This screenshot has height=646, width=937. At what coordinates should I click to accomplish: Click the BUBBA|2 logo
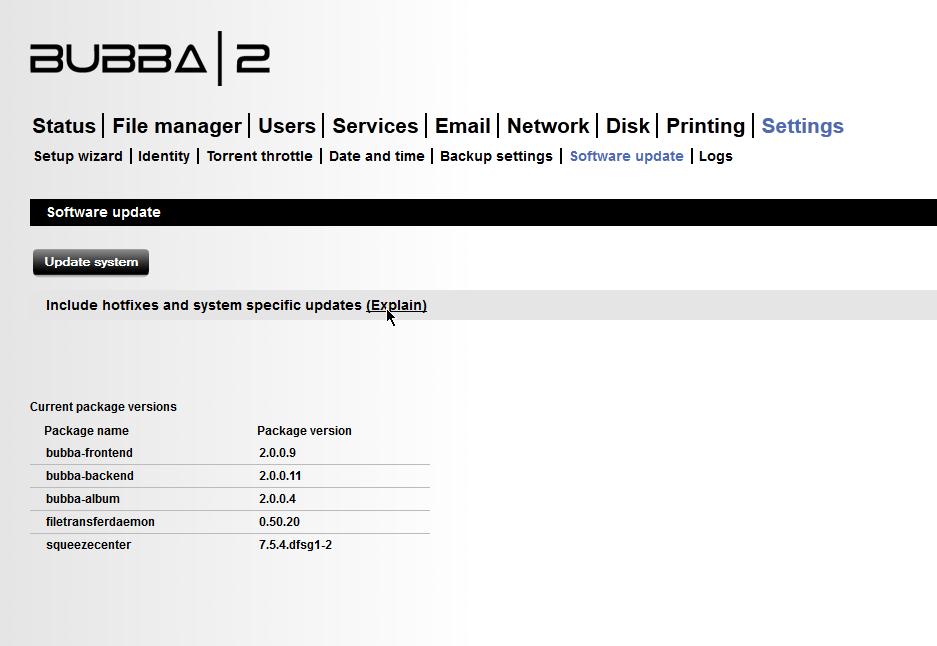click(x=150, y=60)
